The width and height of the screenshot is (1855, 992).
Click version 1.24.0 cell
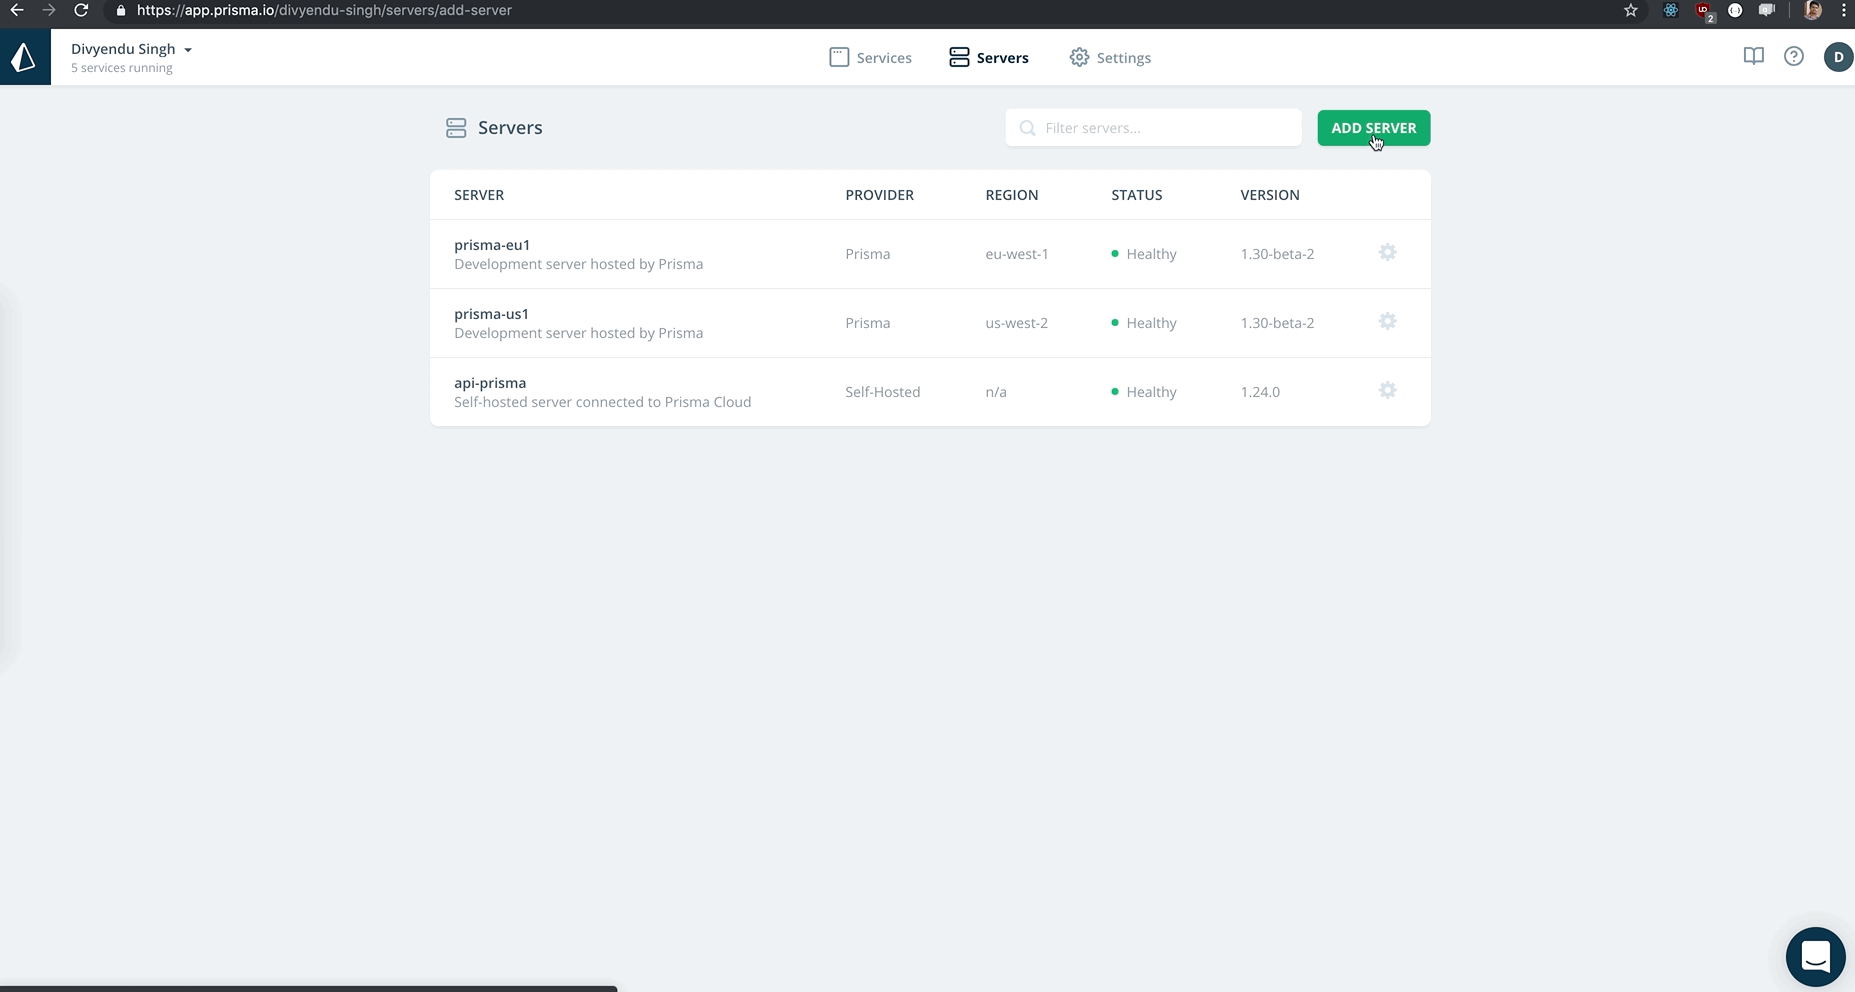1260,392
